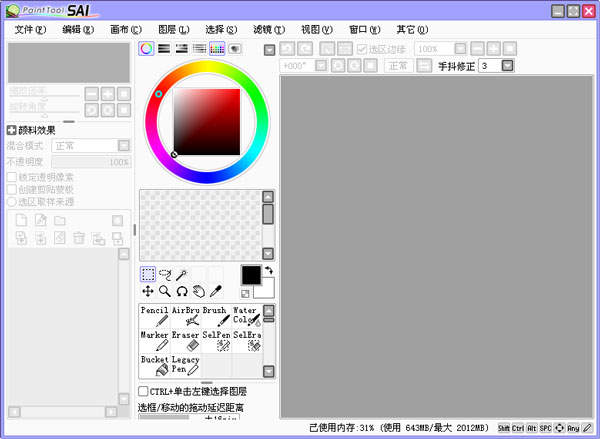
Task: Open the 文件 menu
Action: coord(30,29)
